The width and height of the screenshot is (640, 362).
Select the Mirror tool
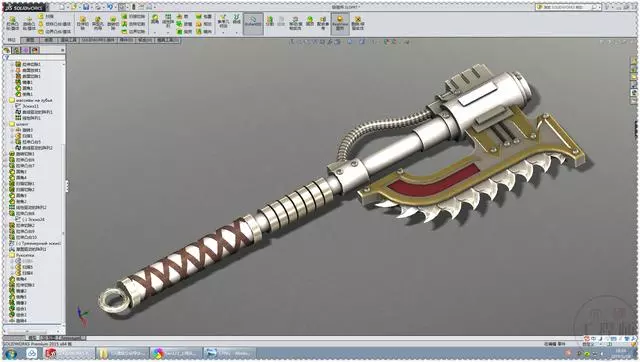click(x=203, y=31)
